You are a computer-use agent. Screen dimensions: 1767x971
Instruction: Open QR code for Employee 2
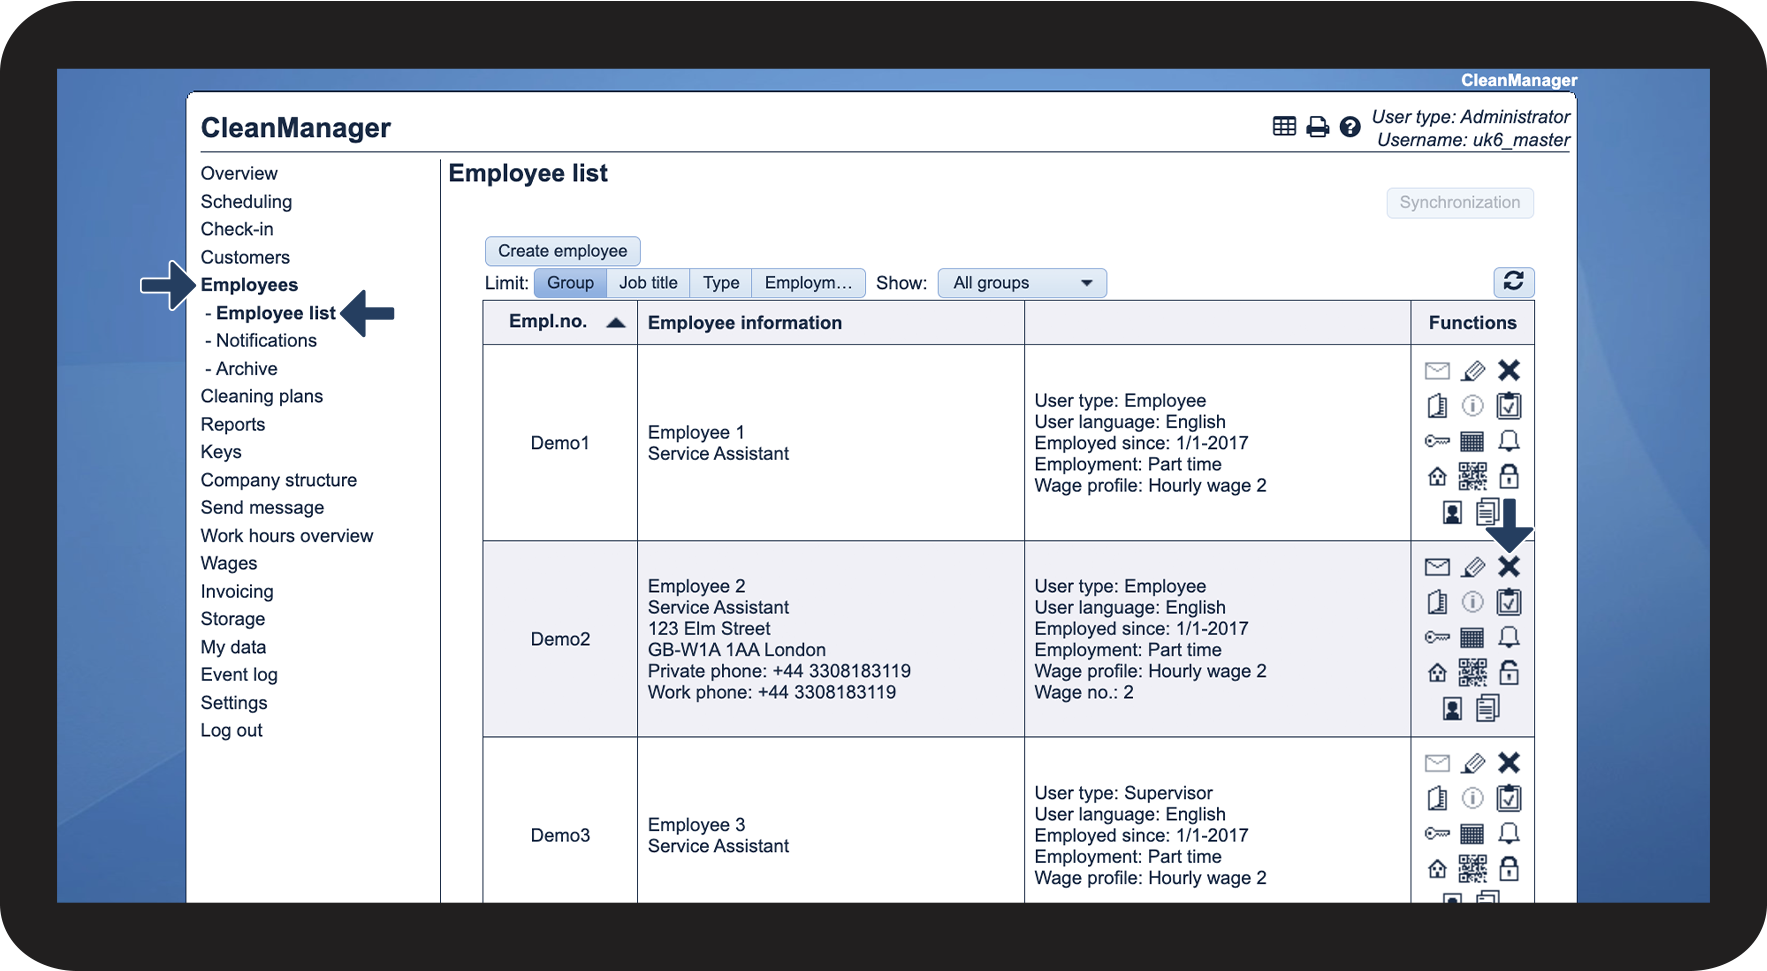coord(1472,673)
